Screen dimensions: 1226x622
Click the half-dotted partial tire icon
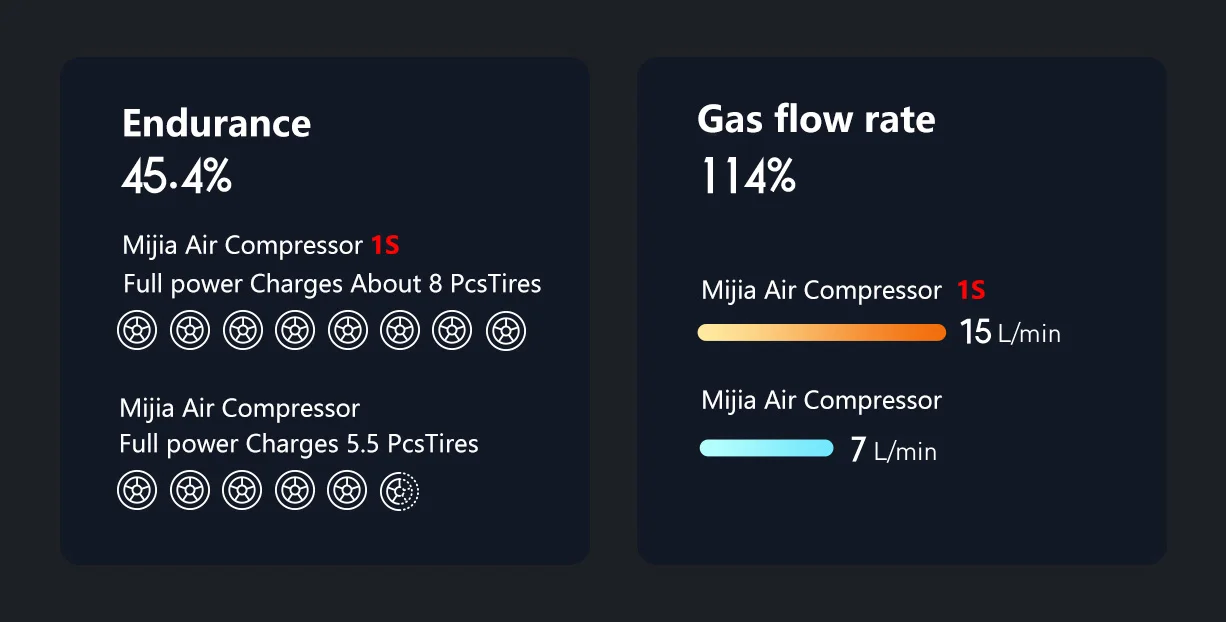point(400,490)
